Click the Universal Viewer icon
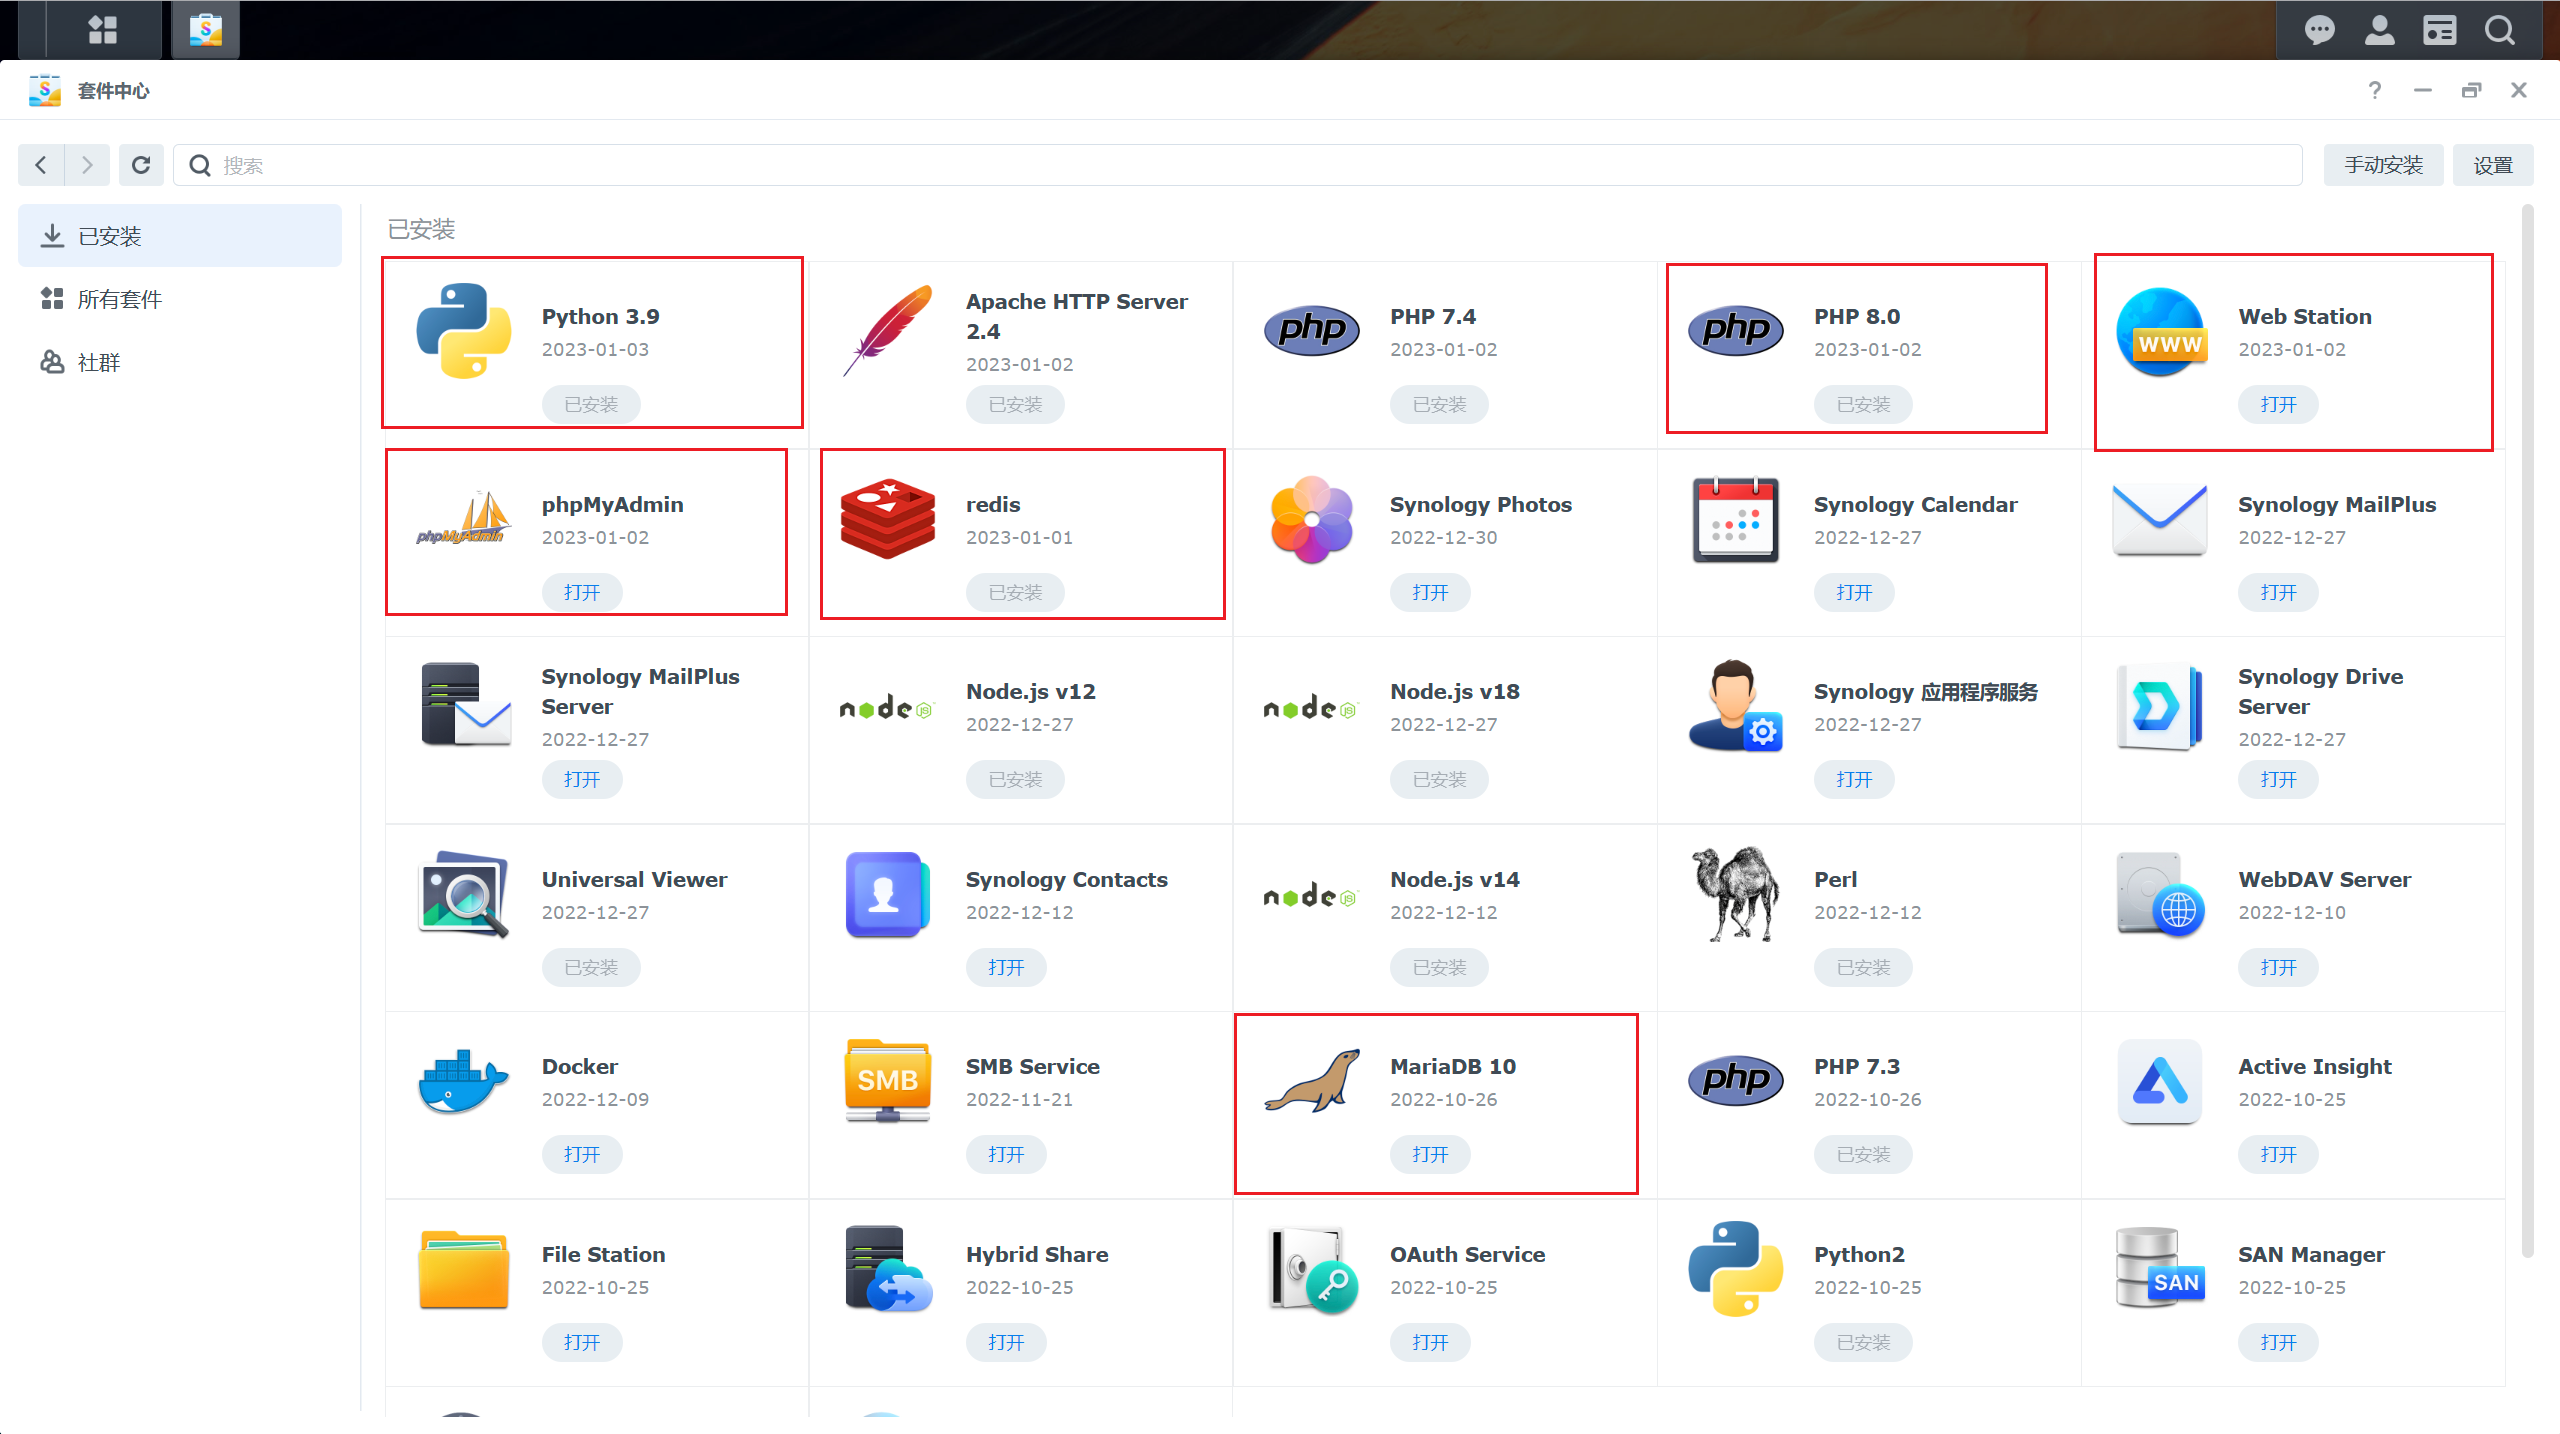 click(464, 894)
